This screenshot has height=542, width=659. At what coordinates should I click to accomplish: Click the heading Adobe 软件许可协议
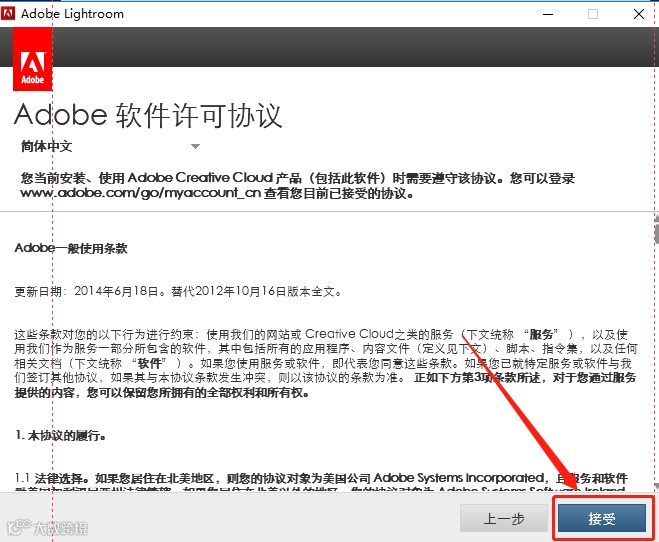click(148, 115)
